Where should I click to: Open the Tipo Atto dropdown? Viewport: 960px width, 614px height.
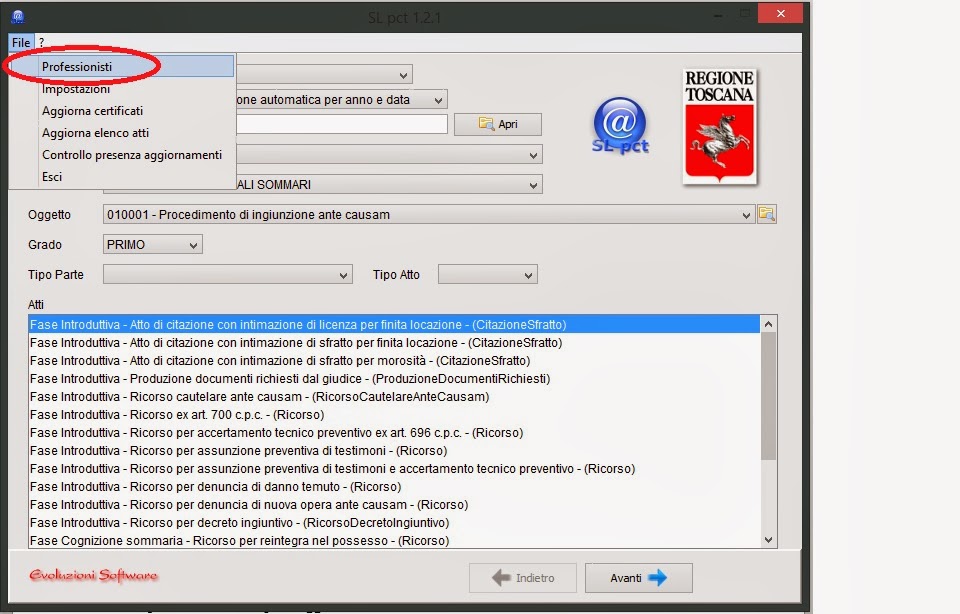(x=528, y=275)
